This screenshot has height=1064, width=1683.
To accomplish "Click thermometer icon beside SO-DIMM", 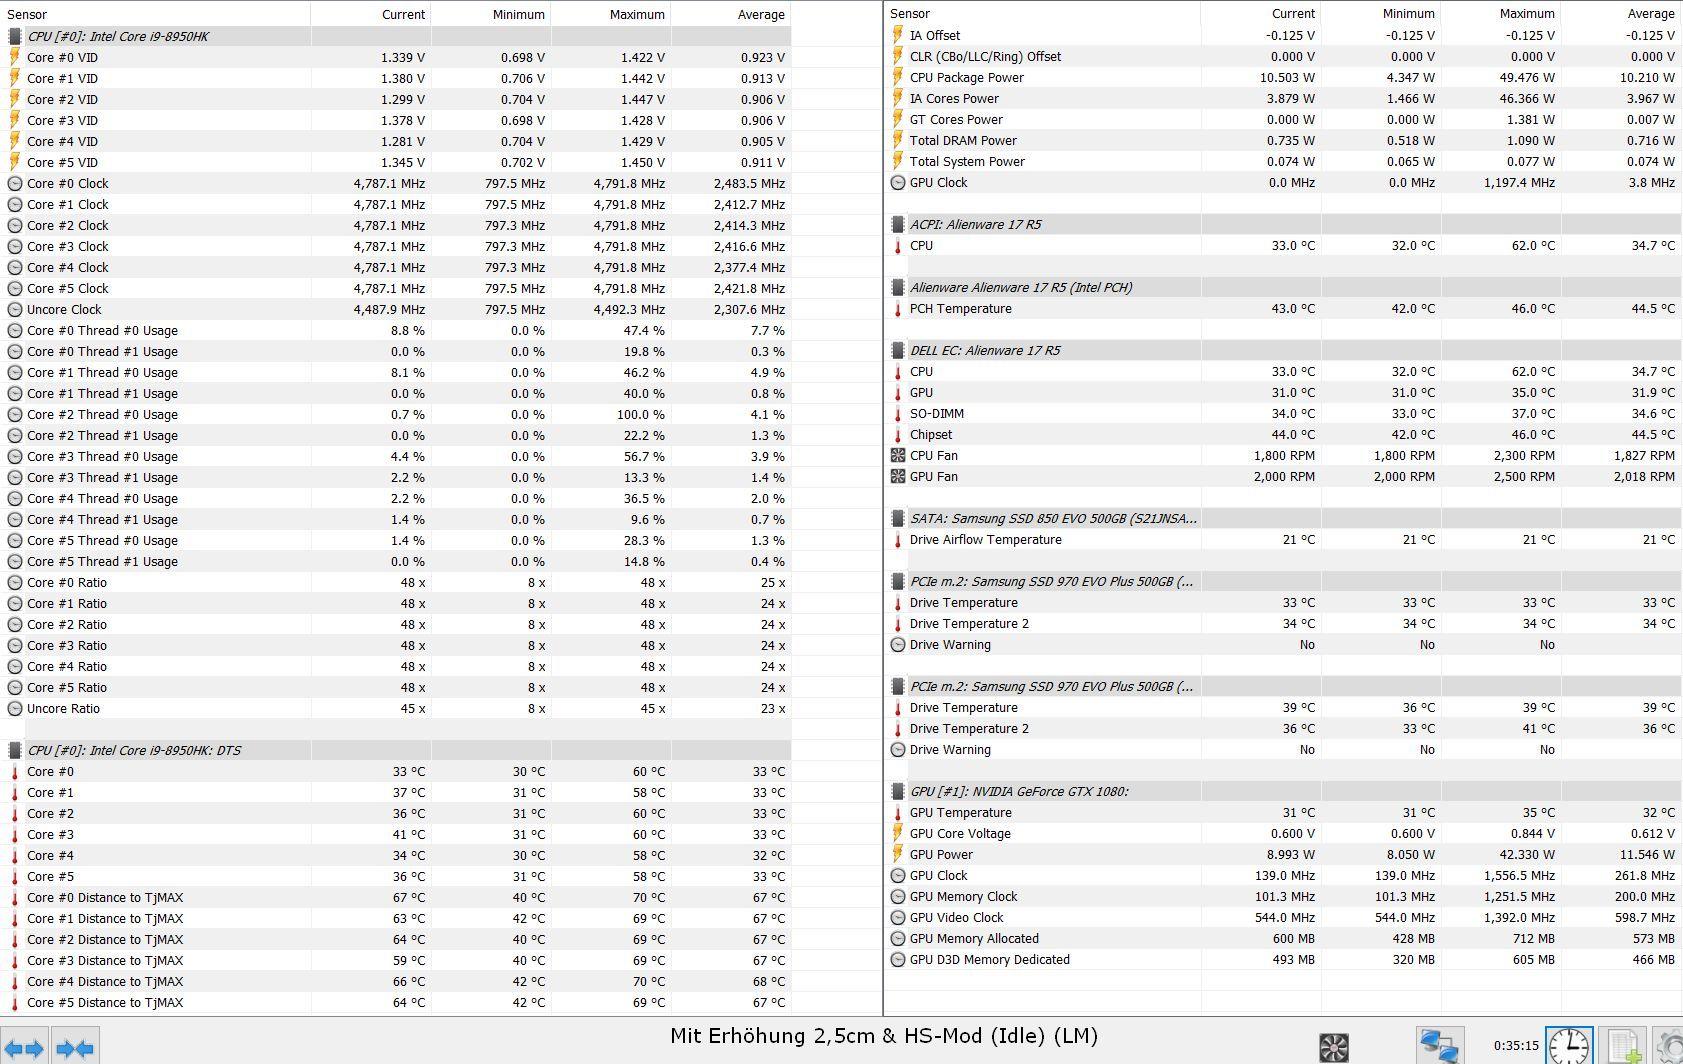I will click(x=898, y=414).
